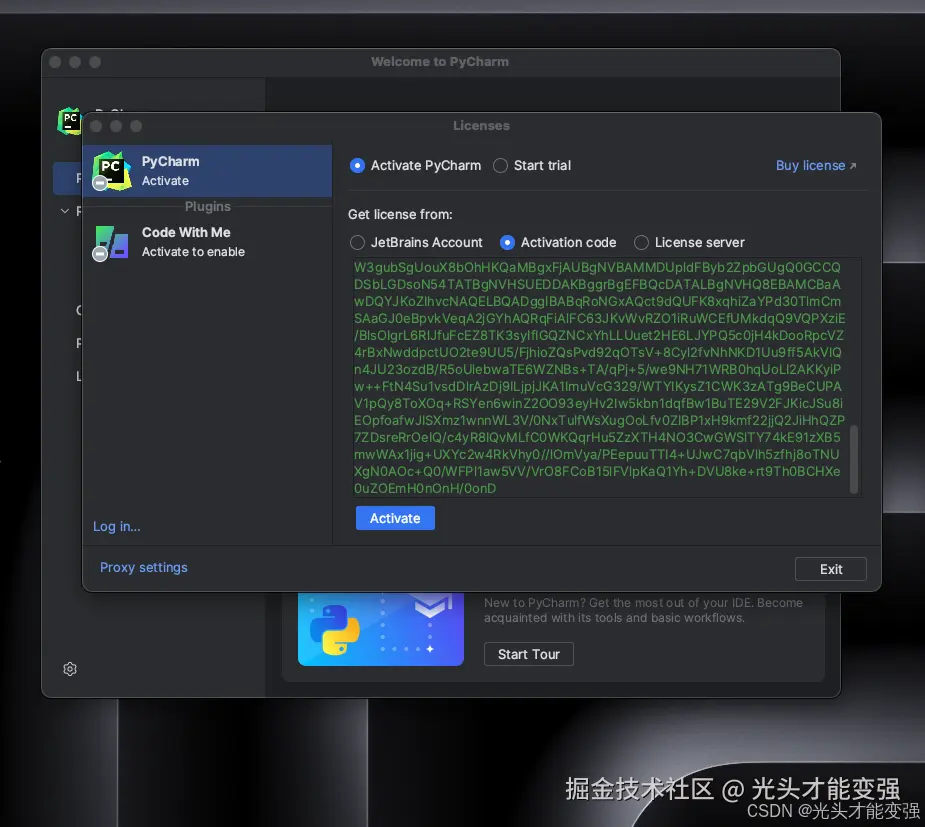Click the PyCharm product icon in Licenses list
The height and width of the screenshot is (827, 925).
point(111,171)
